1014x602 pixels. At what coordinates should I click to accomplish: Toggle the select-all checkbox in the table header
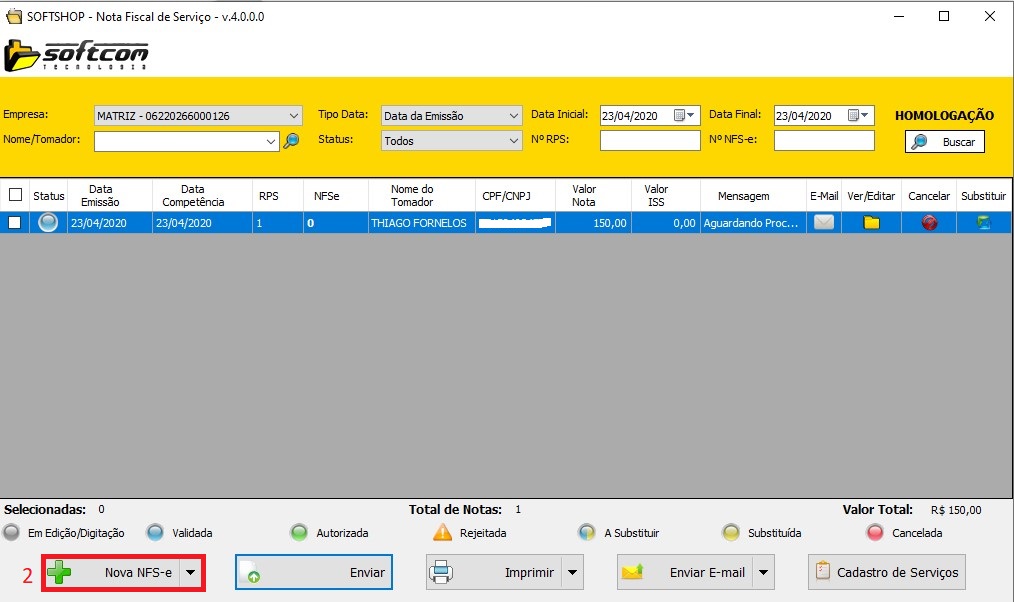tap(15, 196)
